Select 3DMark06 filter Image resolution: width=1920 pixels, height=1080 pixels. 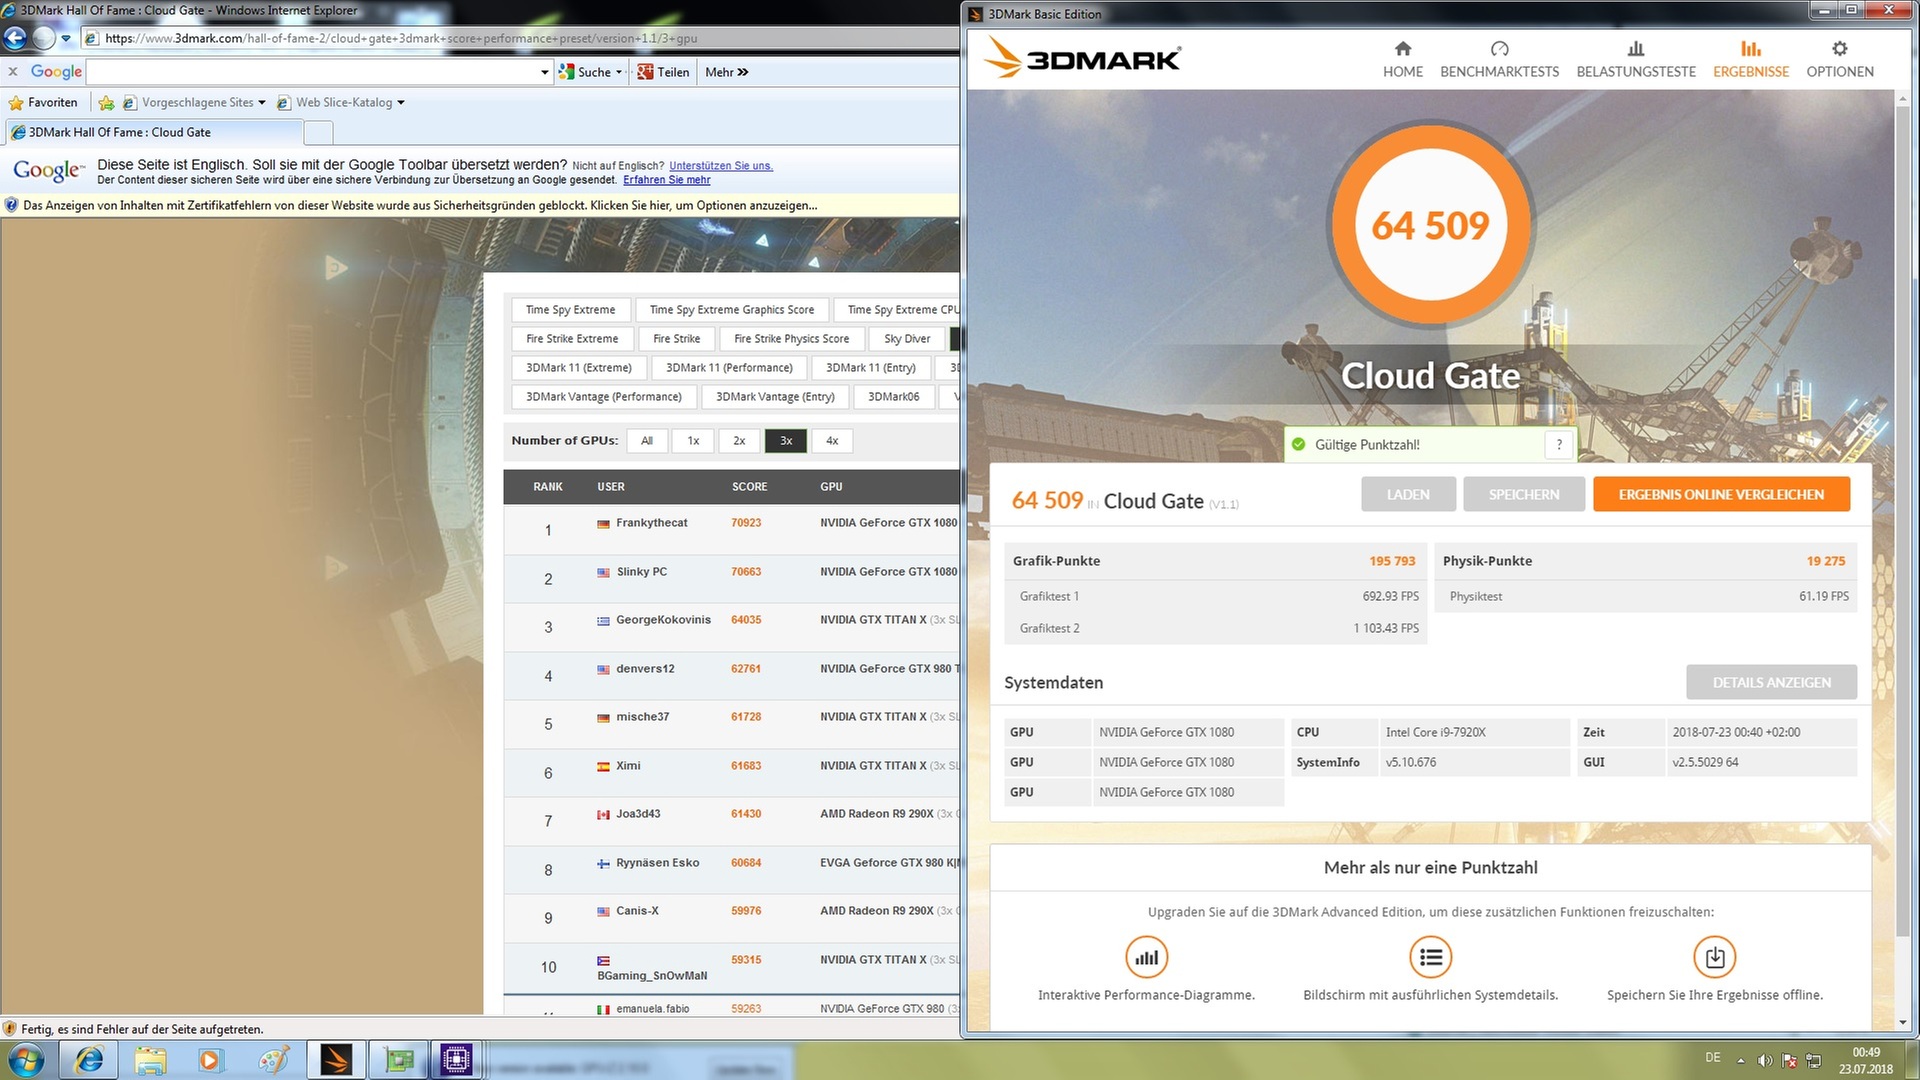coord(893,397)
